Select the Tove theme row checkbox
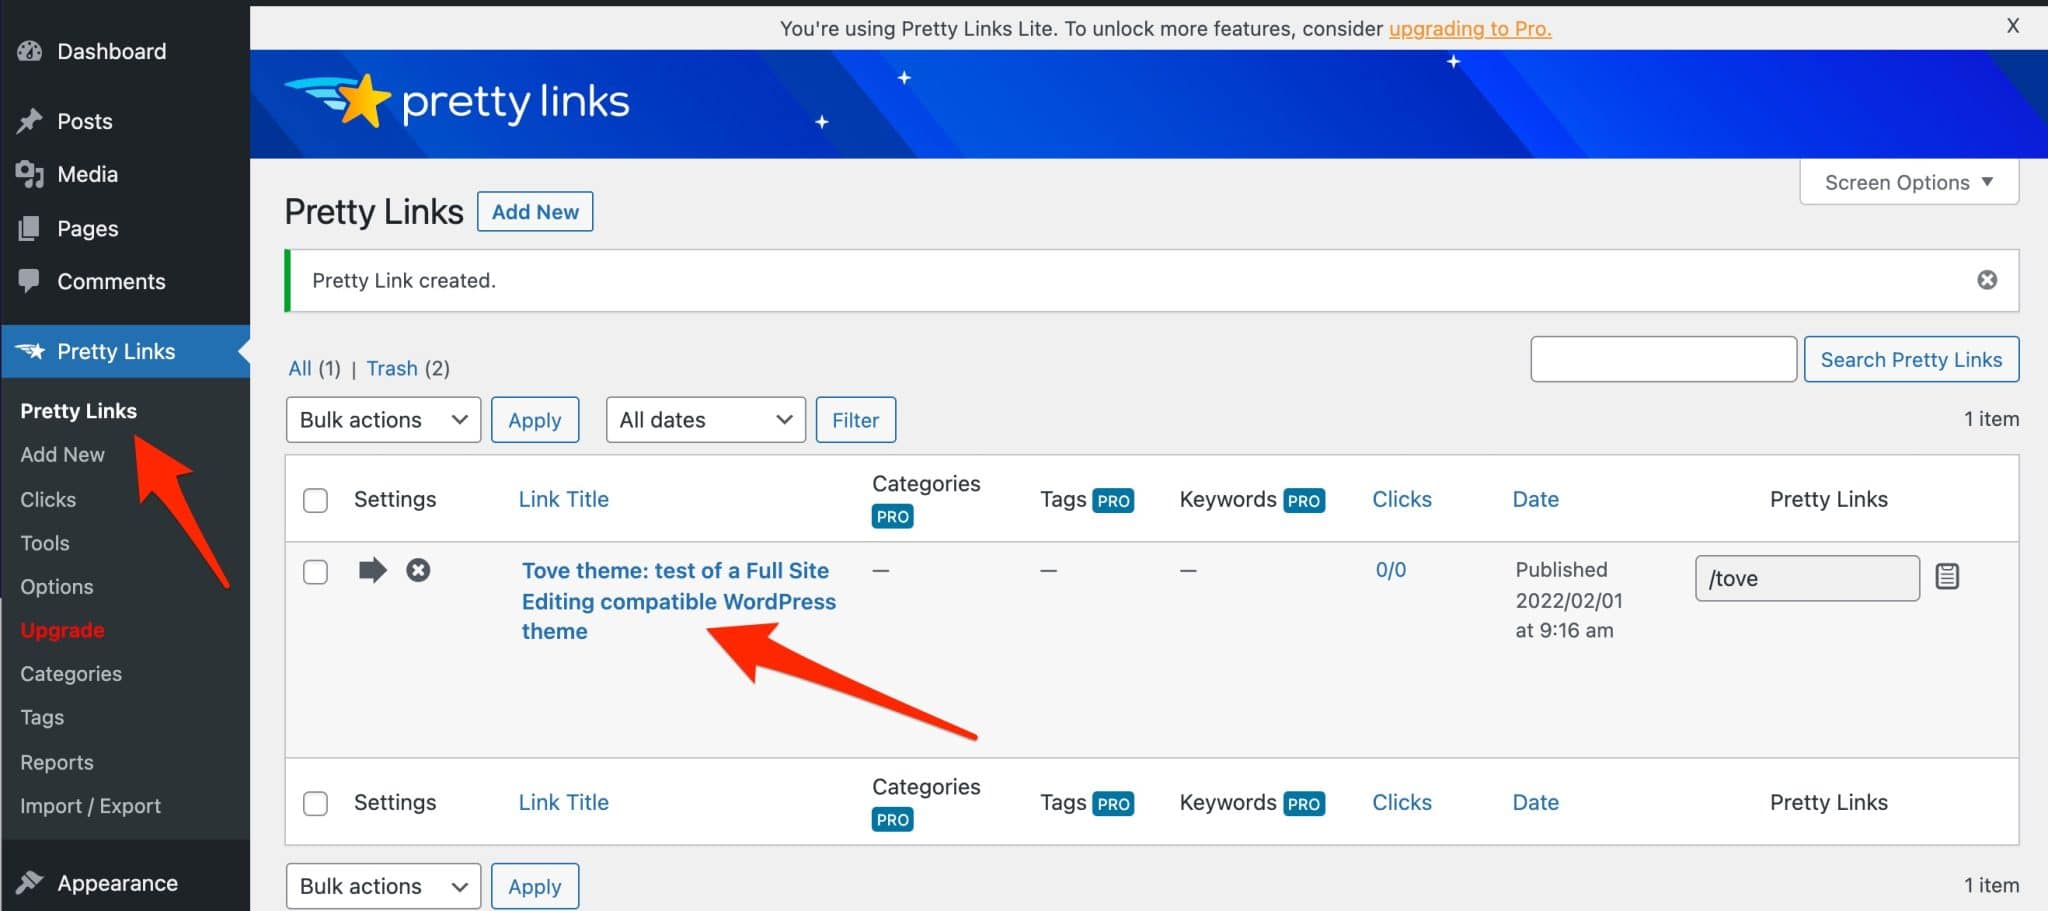The height and width of the screenshot is (911, 2048). (315, 572)
